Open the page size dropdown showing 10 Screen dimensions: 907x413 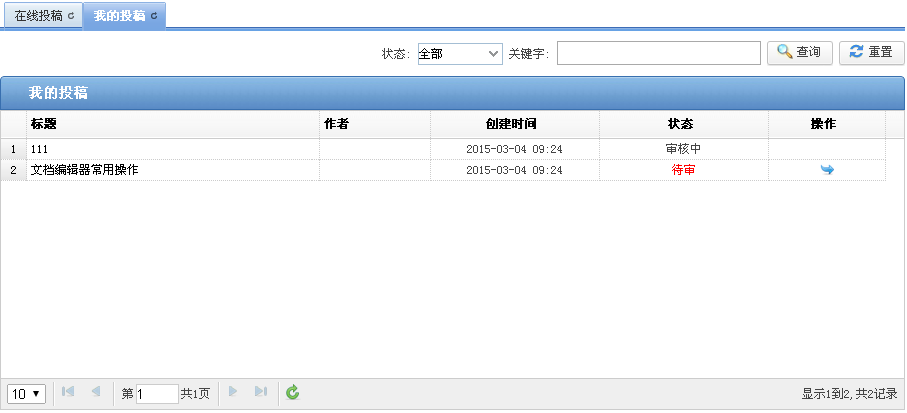tap(26, 393)
